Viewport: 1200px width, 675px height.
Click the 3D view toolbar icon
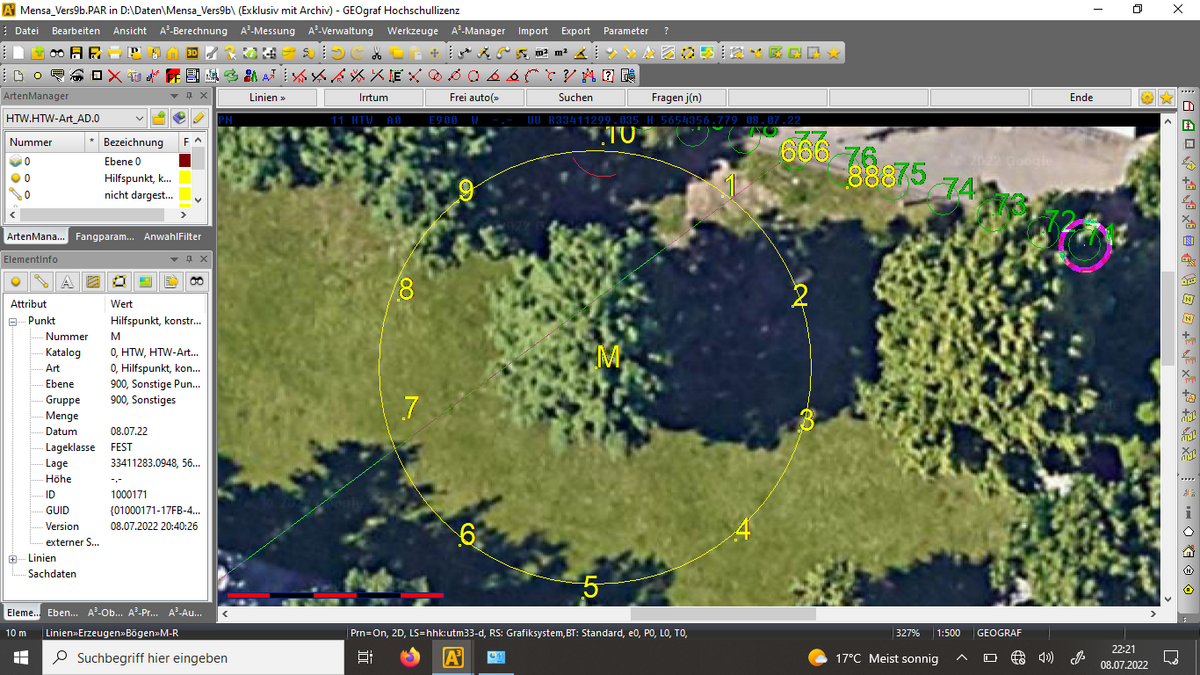[x=192, y=53]
